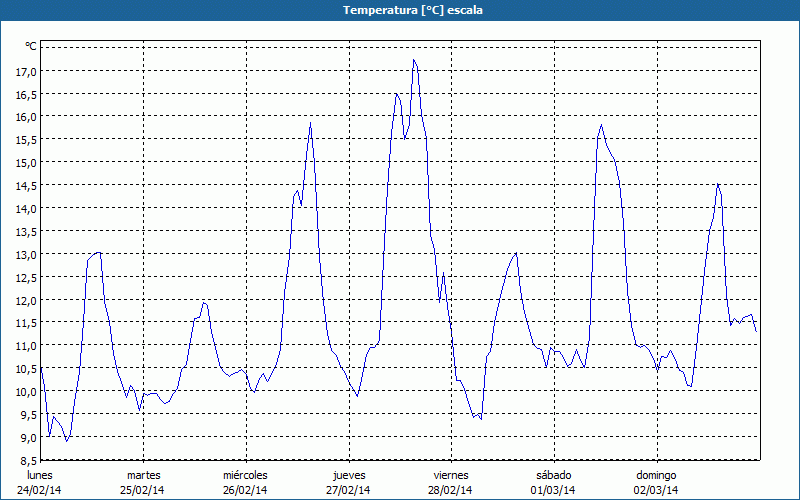
Task: Select the 8,5 y-axis value label
Action: 25,460
